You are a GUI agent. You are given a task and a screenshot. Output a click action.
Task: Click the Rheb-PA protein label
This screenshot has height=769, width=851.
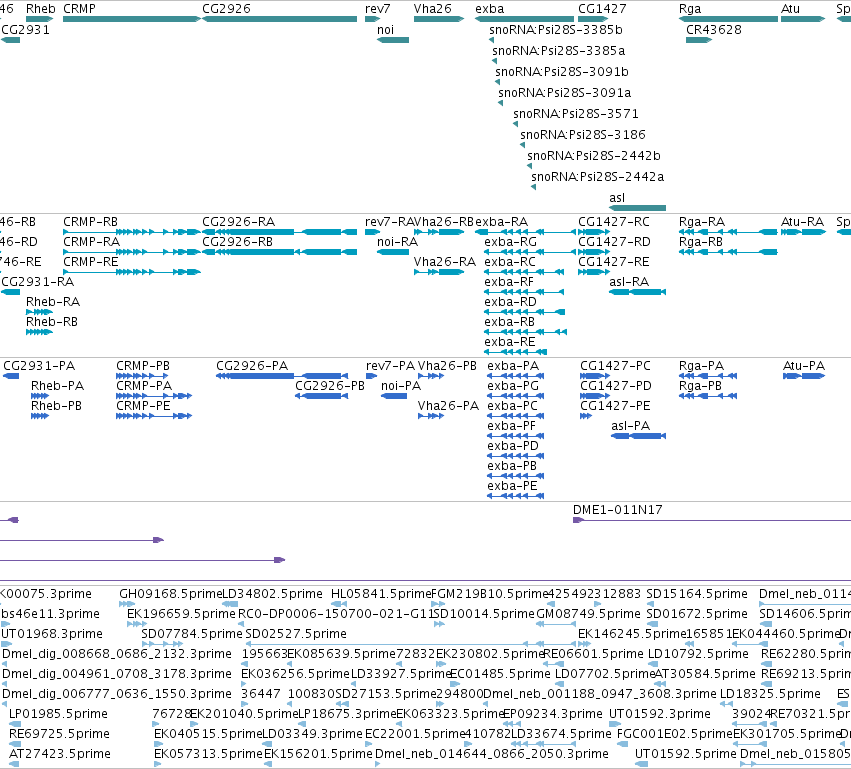pyautogui.click(x=57, y=386)
